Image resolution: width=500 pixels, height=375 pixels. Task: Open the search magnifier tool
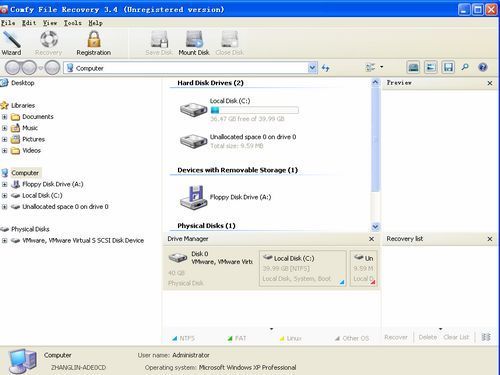pos(465,67)
